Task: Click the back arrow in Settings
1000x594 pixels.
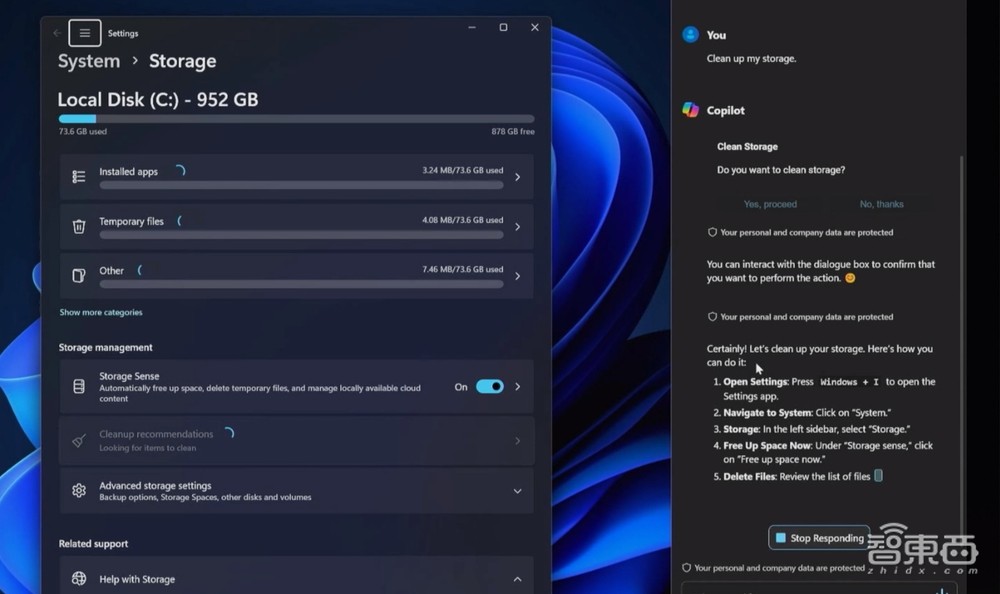Action: 57,33
